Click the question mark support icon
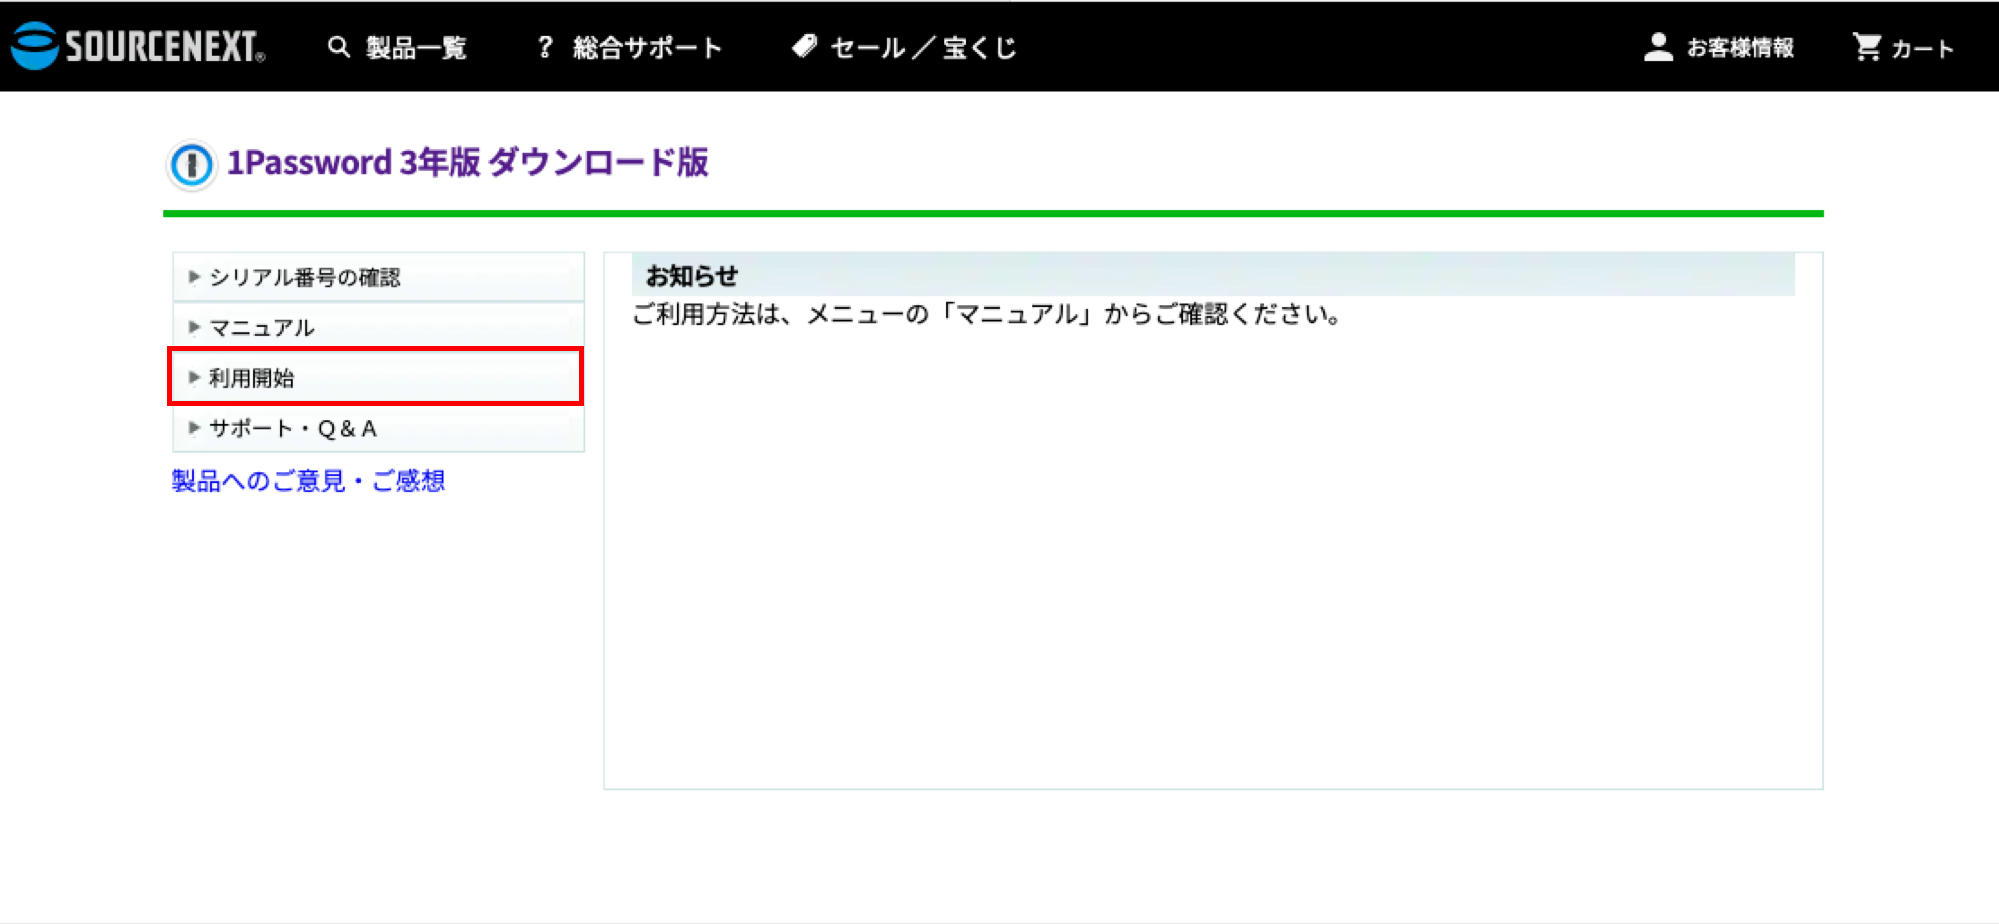Screen dimensions: 1999x924 [x=545, y=47]
